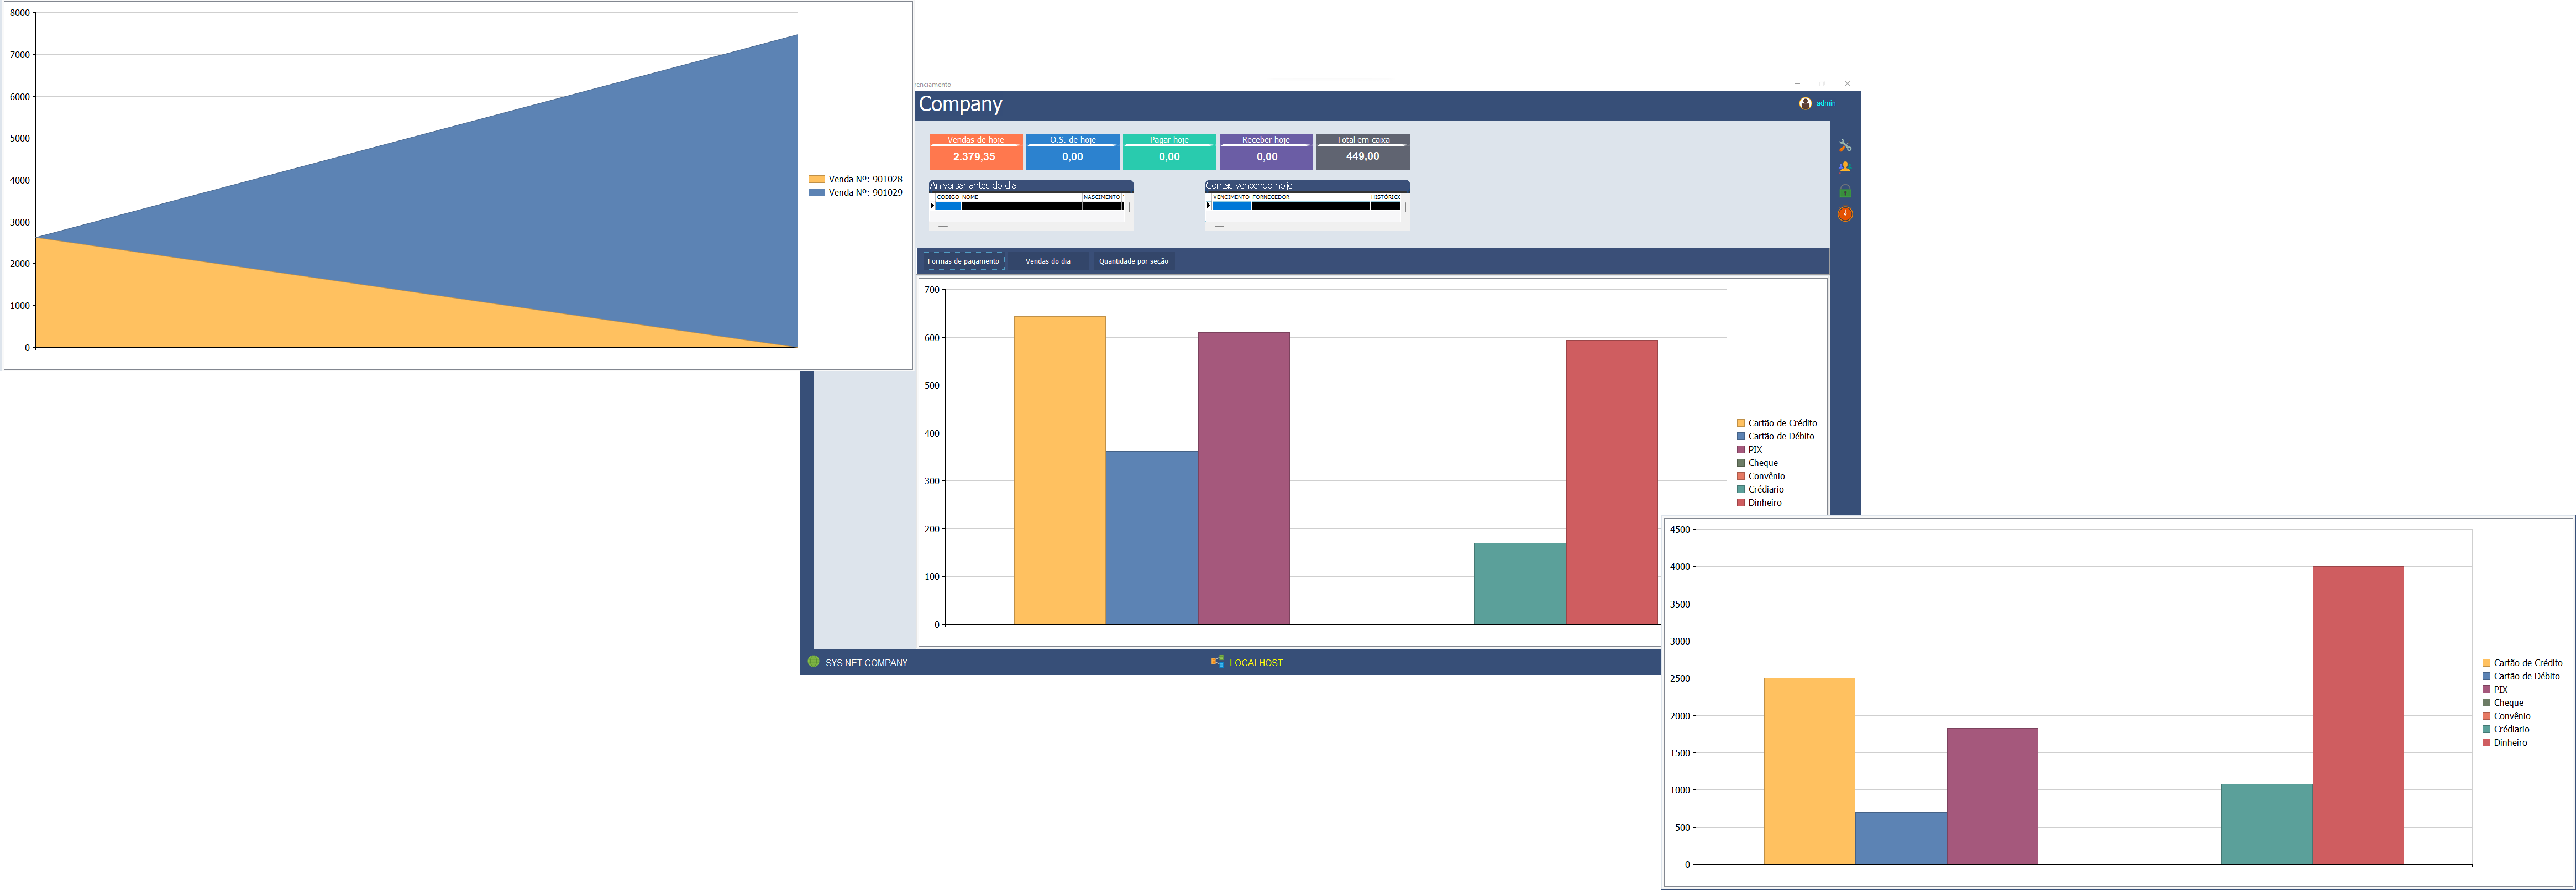Switch to the Vendas do dia tab

pos(1048,261)
